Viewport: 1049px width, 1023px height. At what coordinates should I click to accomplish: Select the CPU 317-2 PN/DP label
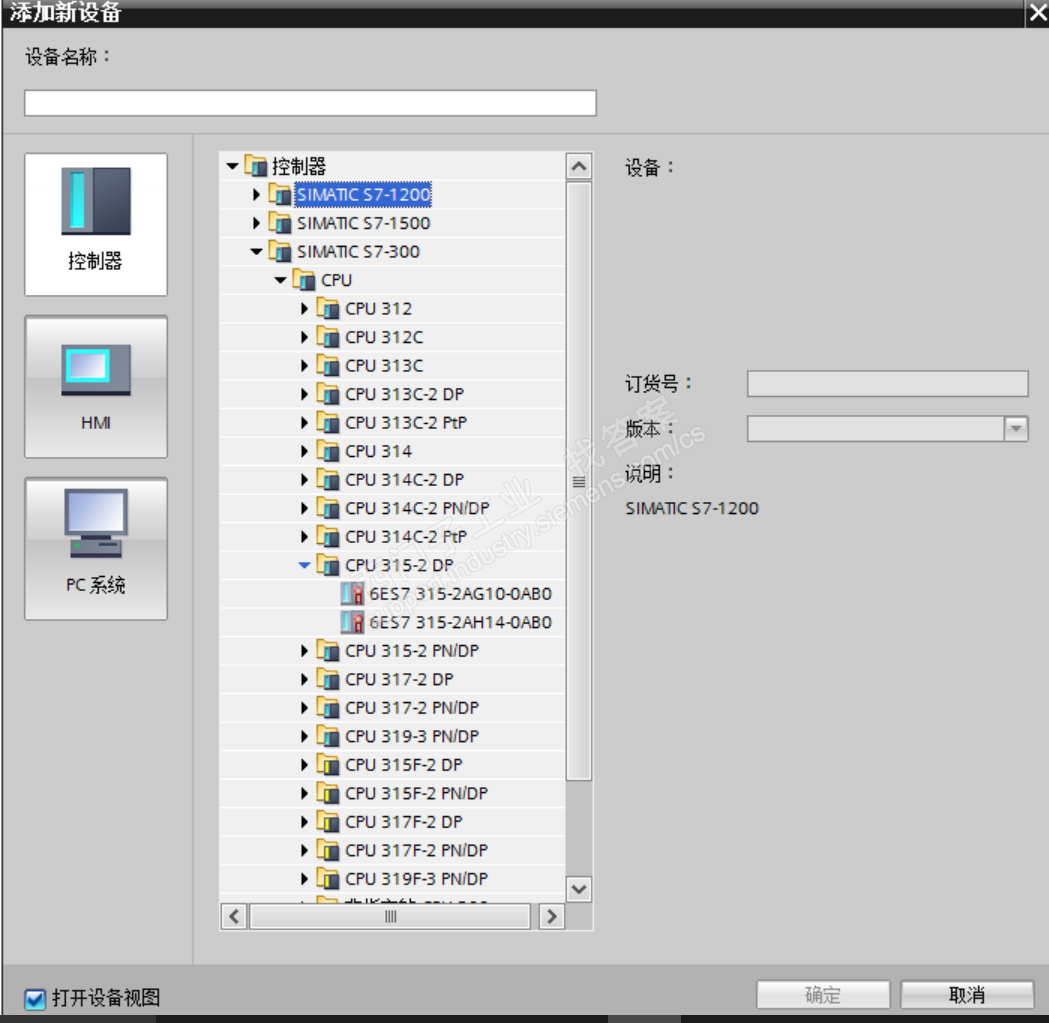tap(412, 708)
